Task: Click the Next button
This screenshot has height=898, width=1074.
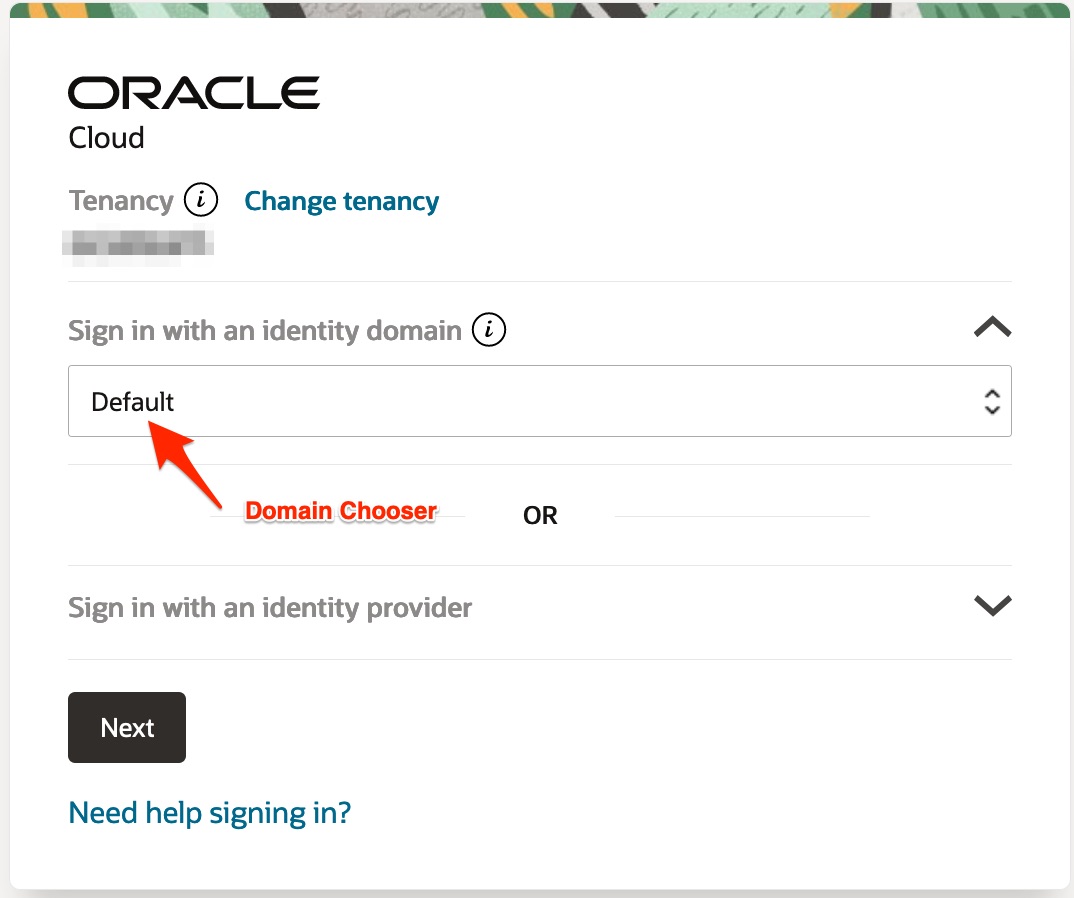Action: pos(126,727)
